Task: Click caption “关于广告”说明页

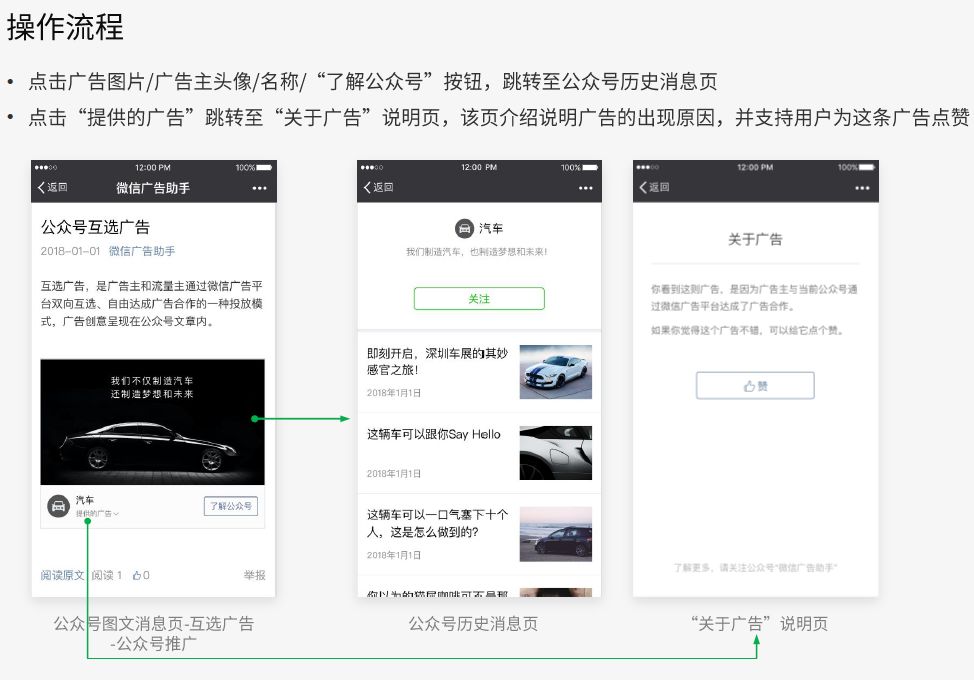Action: point(760,624)
